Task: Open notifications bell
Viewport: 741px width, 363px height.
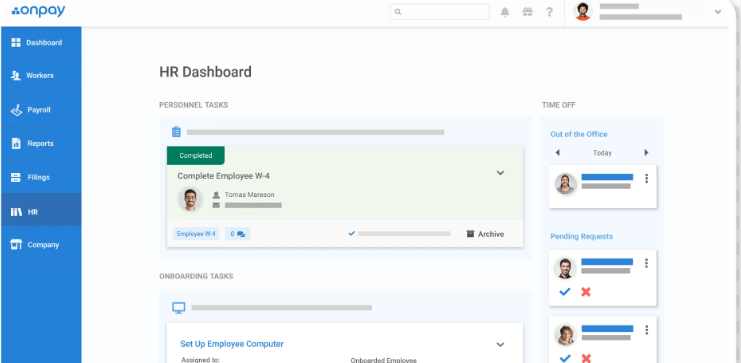Action: point(505,12)
